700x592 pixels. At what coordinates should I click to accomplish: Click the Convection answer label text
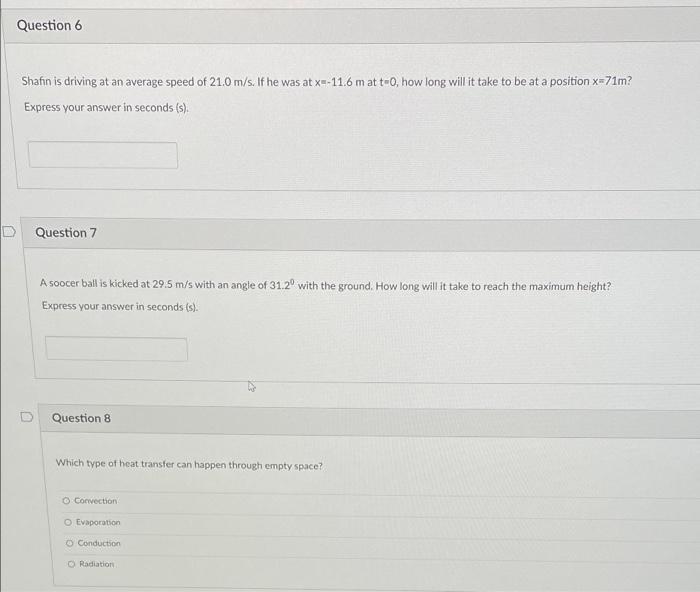click(x=96, y=501)
